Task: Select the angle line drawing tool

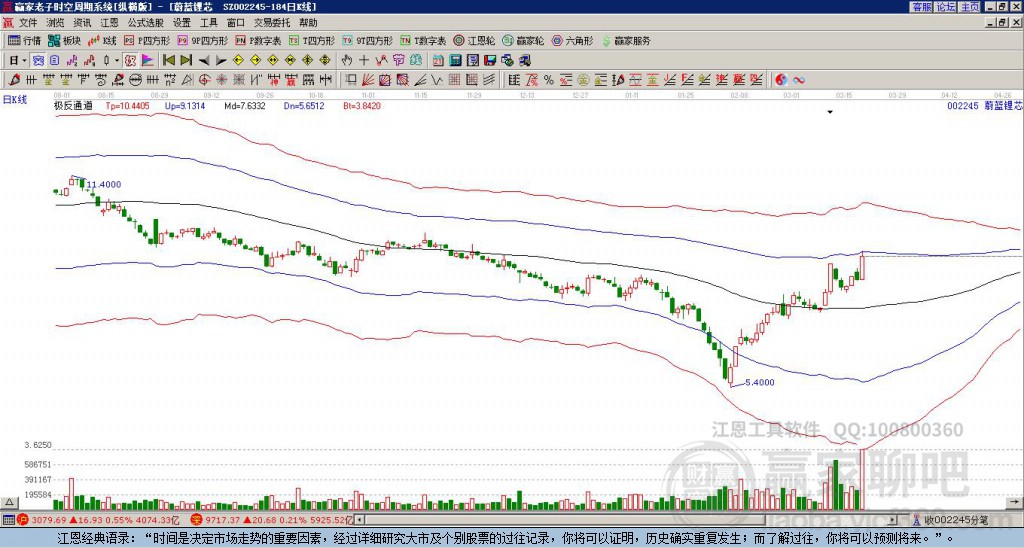Action: pos(421,80)
